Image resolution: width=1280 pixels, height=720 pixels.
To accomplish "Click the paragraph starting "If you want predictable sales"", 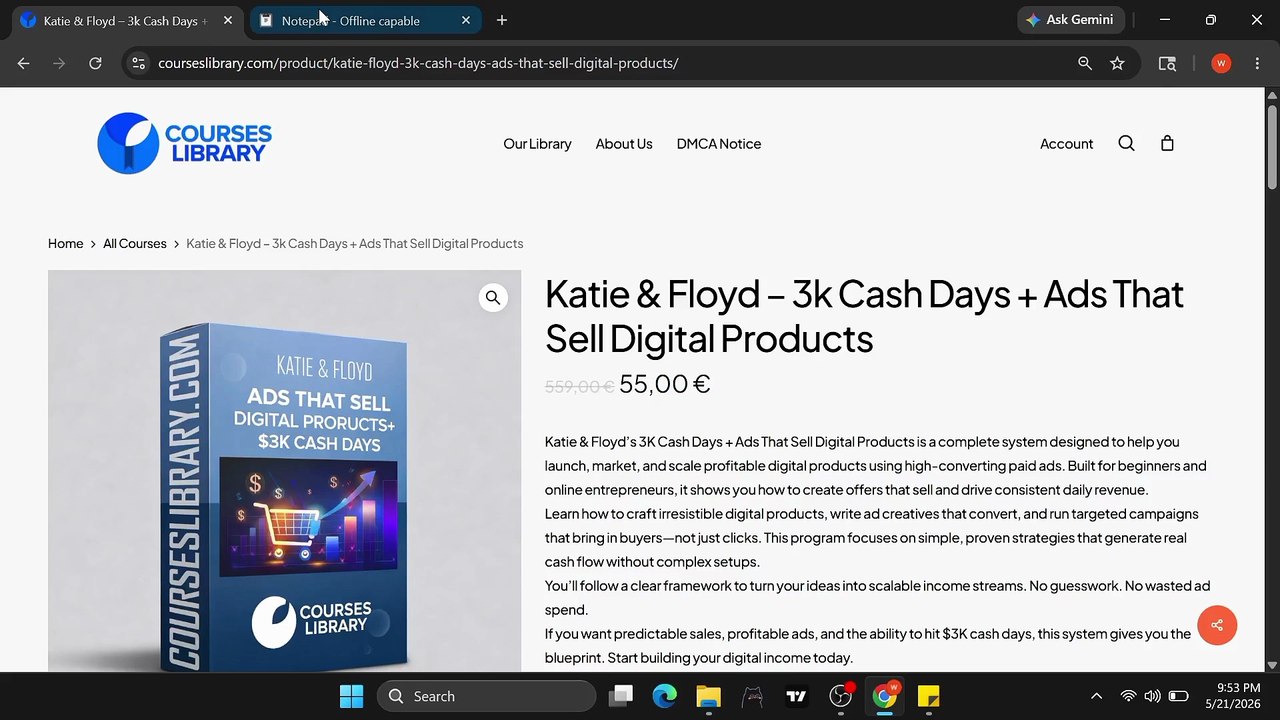I will coord(868,646).
